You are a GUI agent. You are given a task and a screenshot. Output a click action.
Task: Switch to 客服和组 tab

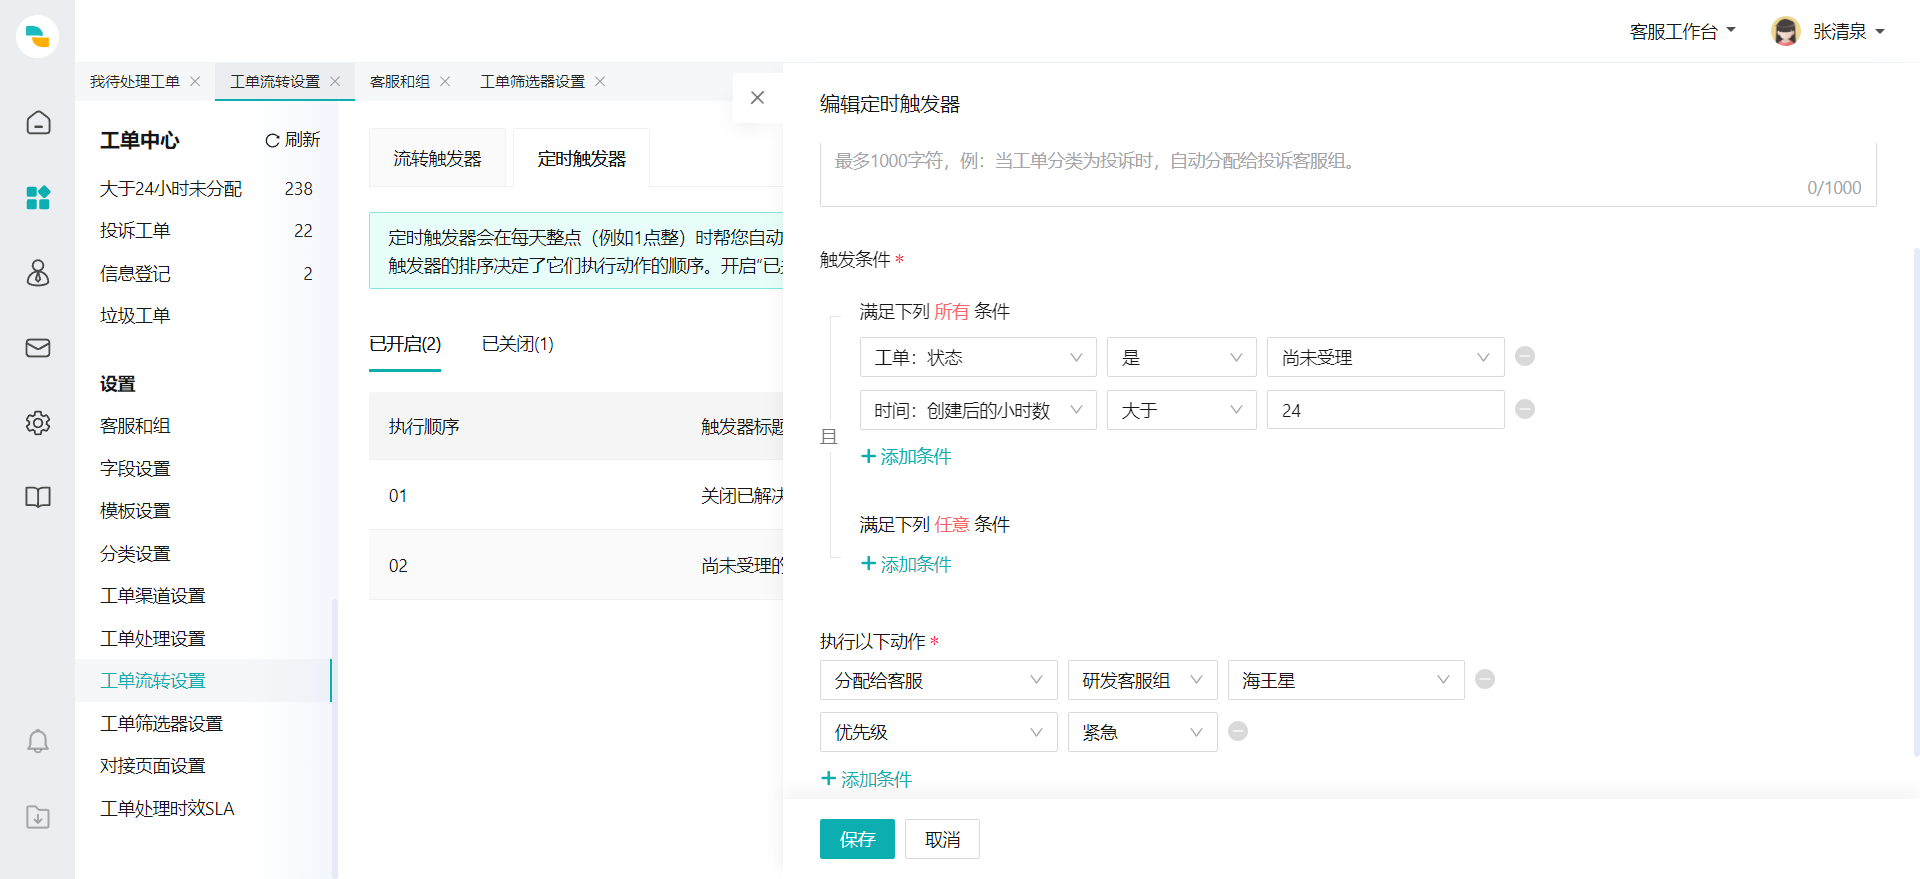400,81
